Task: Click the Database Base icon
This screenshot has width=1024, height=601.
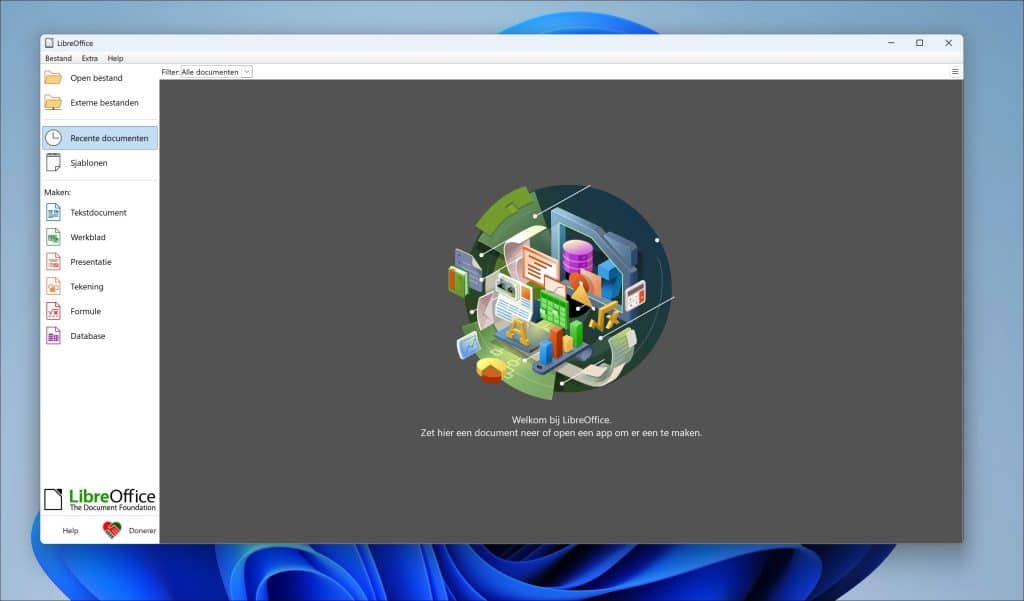Action: pos(53,336)
